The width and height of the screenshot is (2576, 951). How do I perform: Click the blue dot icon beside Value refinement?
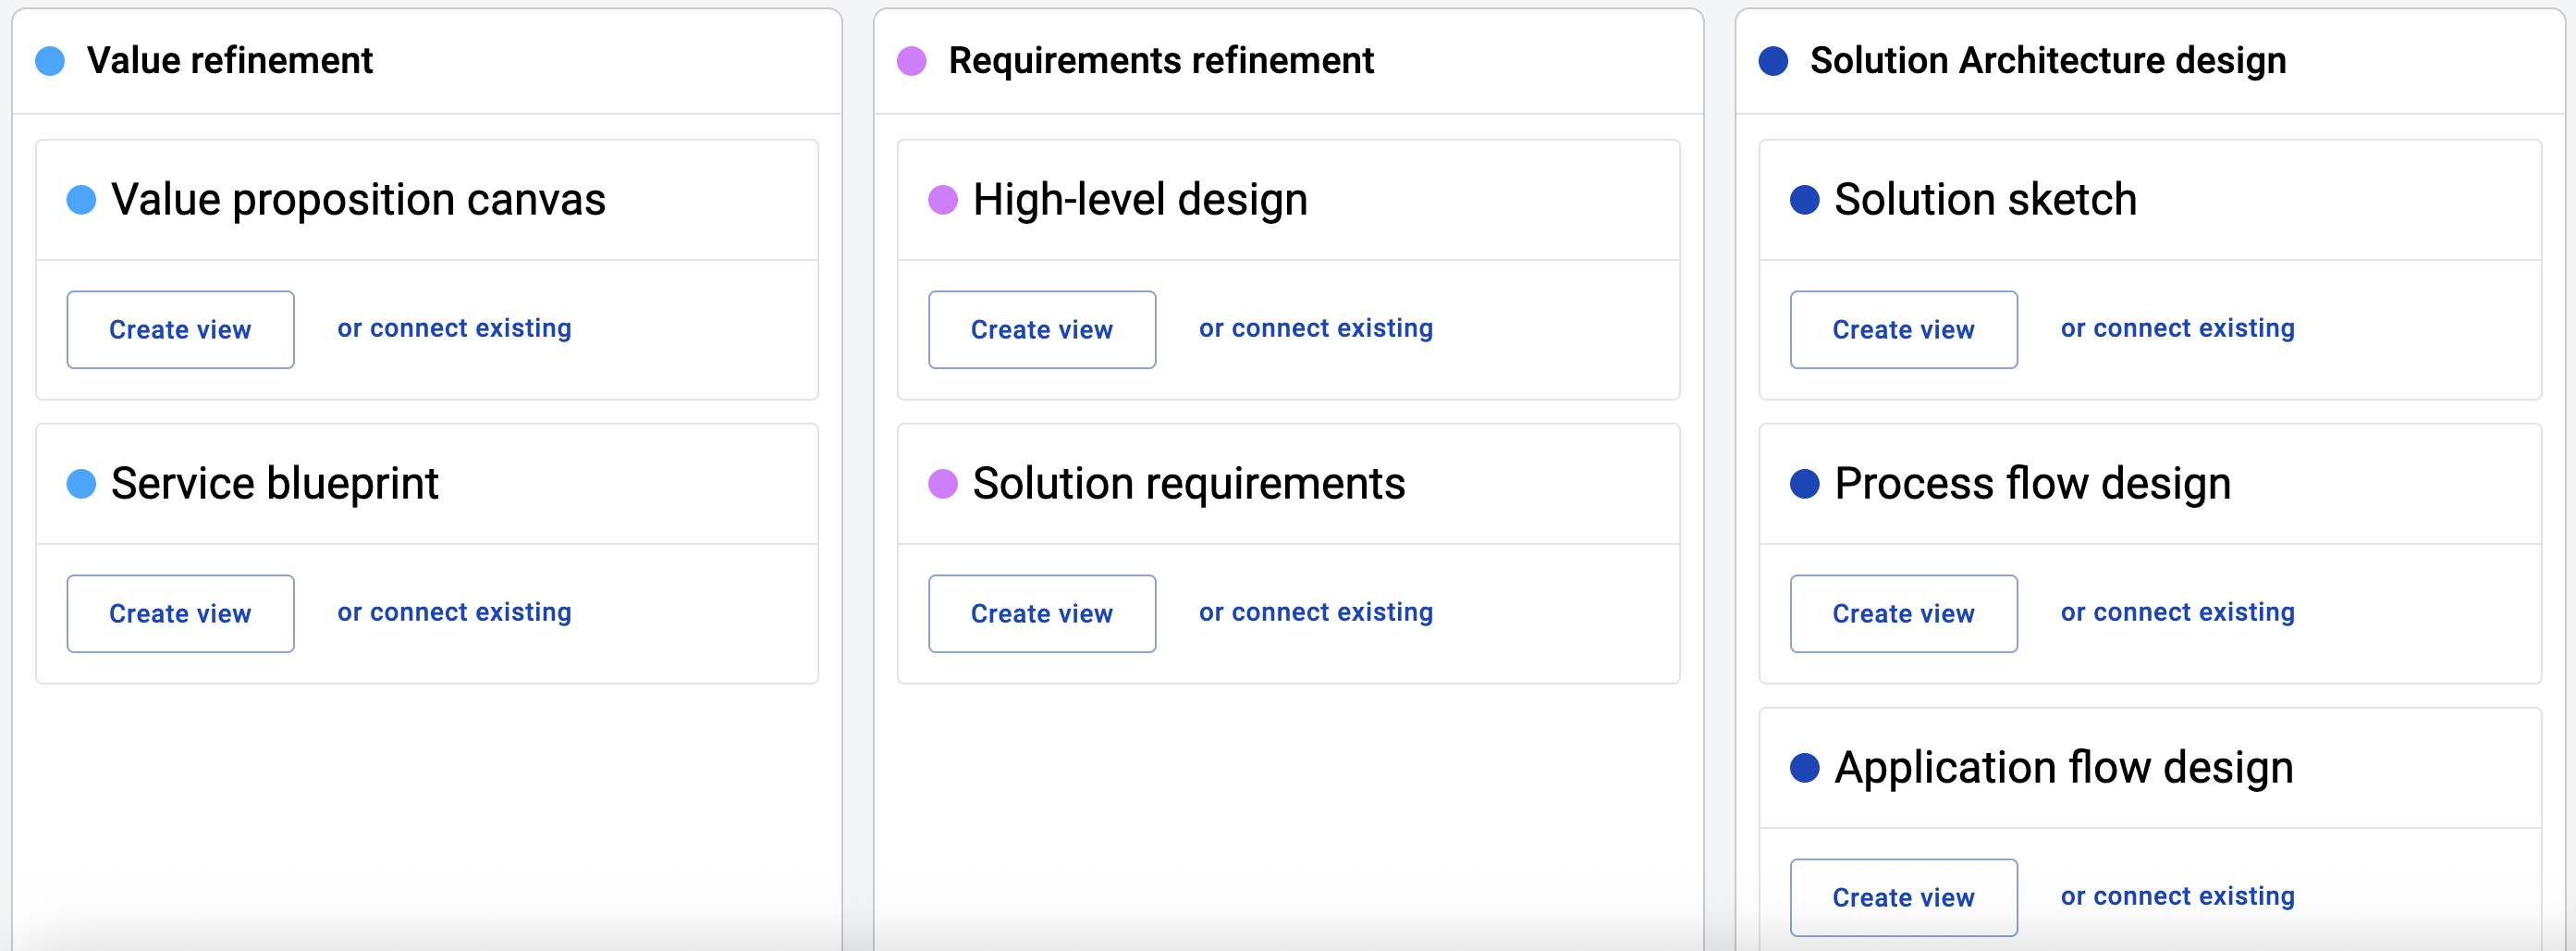(x=49, y=62)
